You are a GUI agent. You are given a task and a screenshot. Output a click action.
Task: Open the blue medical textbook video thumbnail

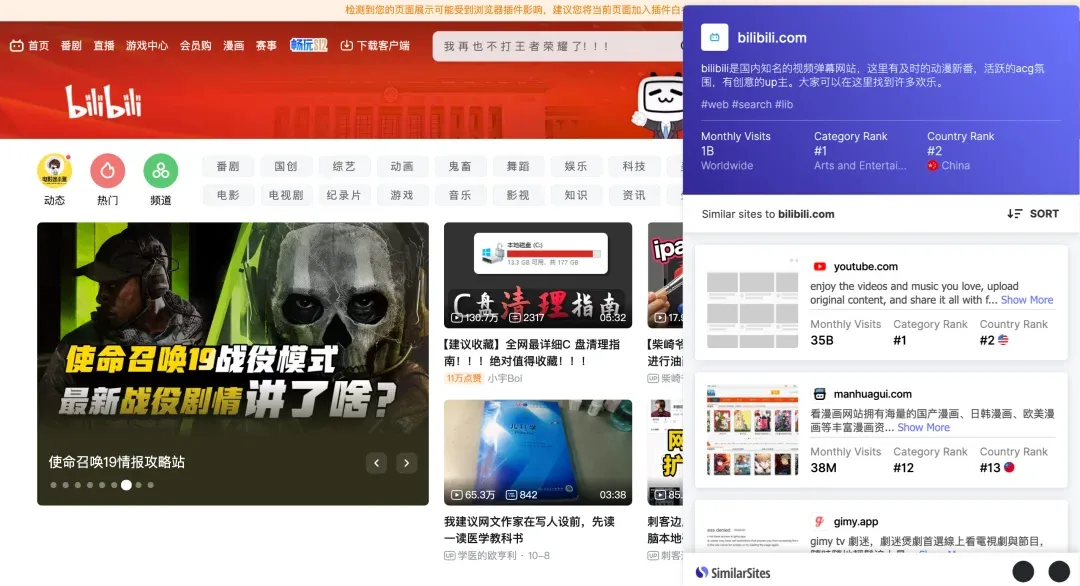tap(538, 452)
